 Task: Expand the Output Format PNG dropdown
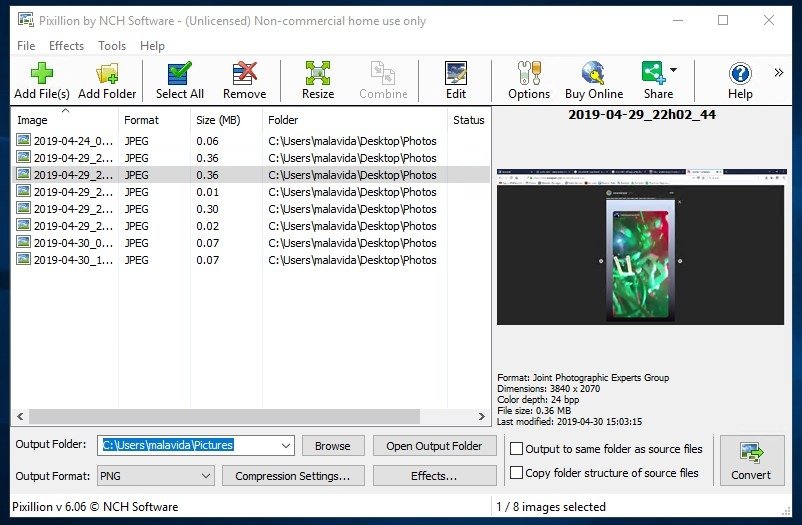point(206,476)
